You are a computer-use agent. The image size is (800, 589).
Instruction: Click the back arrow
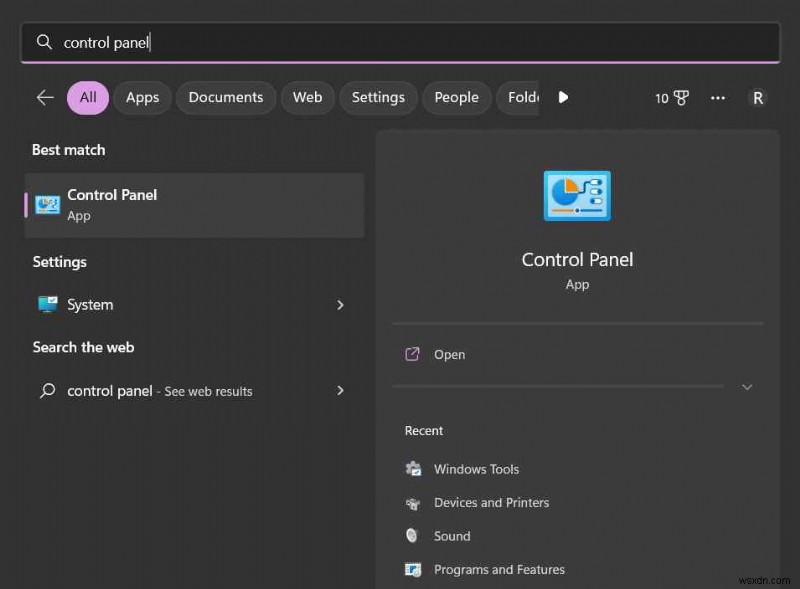click(44, 97)
